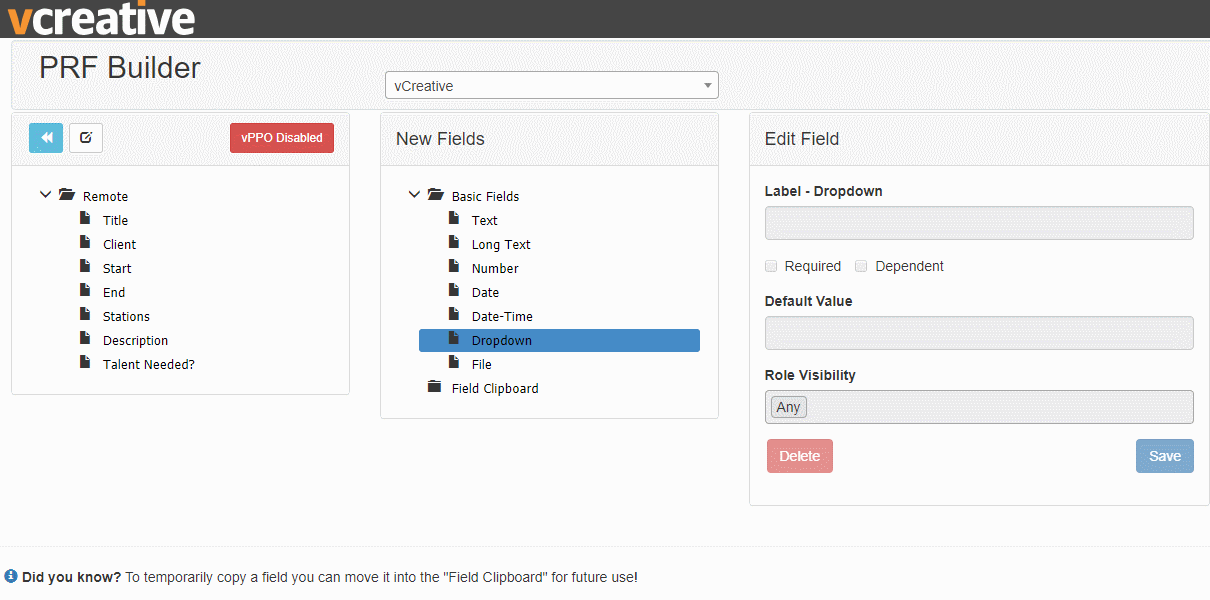Select the Text field type
Screen dimensions: 1210x600
[485, 221]
